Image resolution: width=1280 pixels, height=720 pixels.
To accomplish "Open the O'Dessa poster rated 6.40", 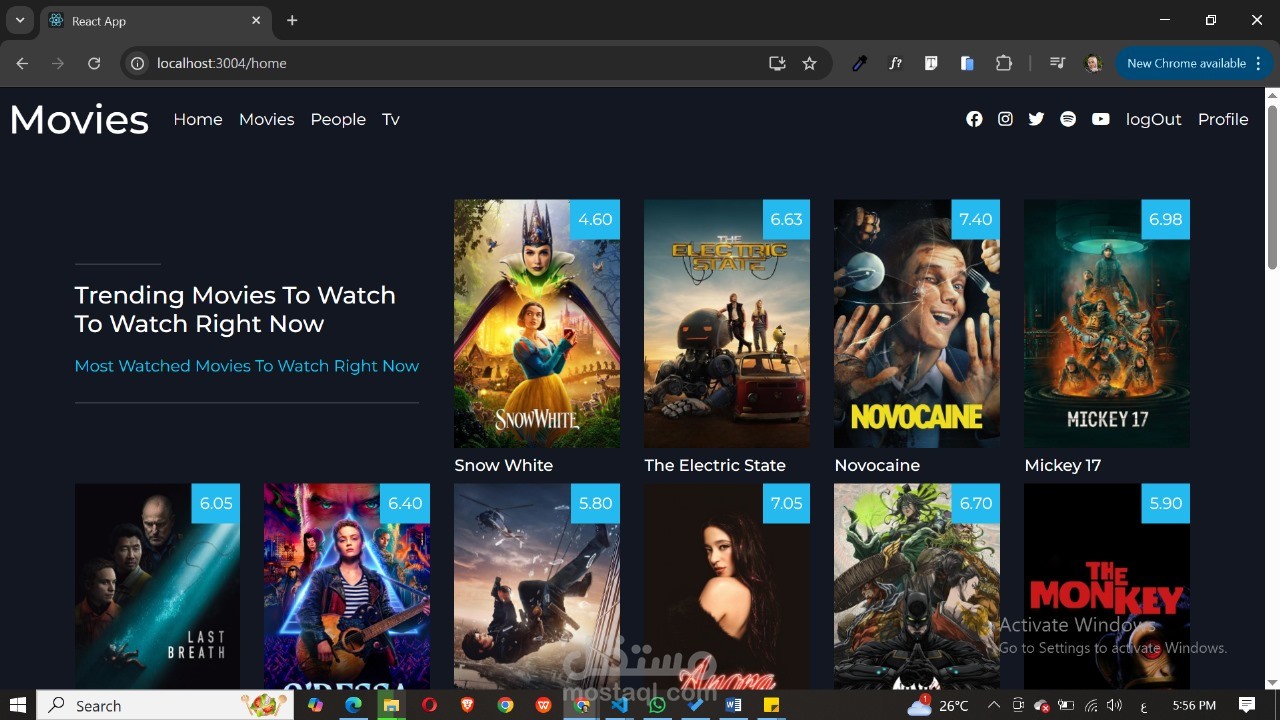I will coord(347,586).
